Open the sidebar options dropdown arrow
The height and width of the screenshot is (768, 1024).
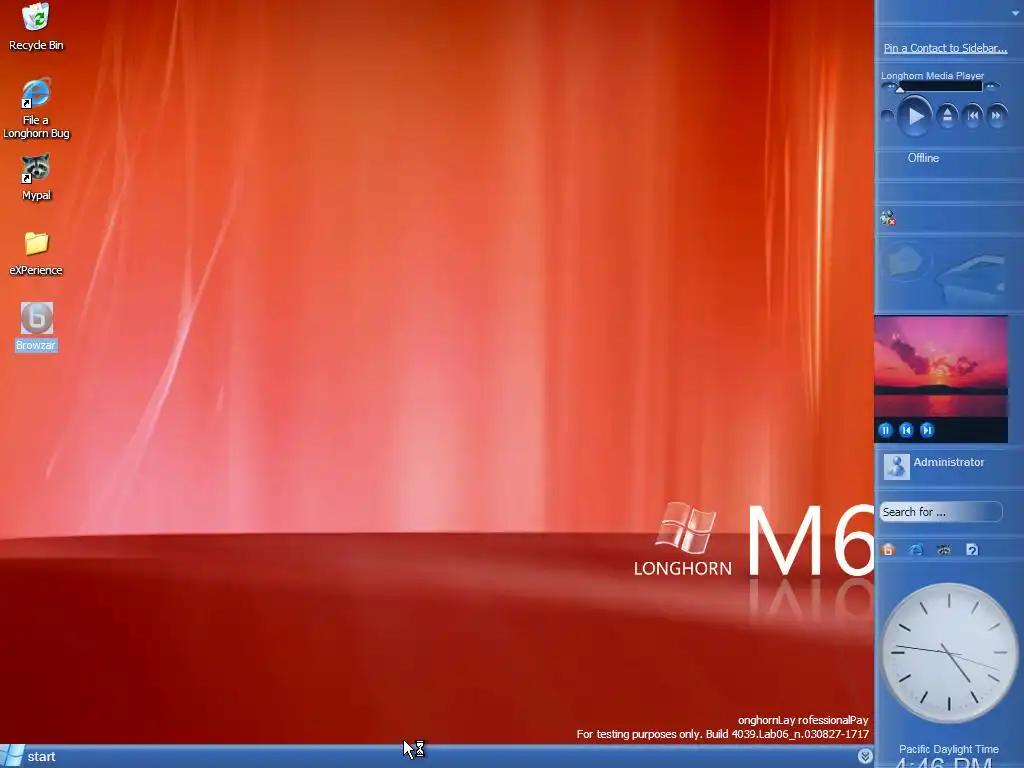(1016, 13)
